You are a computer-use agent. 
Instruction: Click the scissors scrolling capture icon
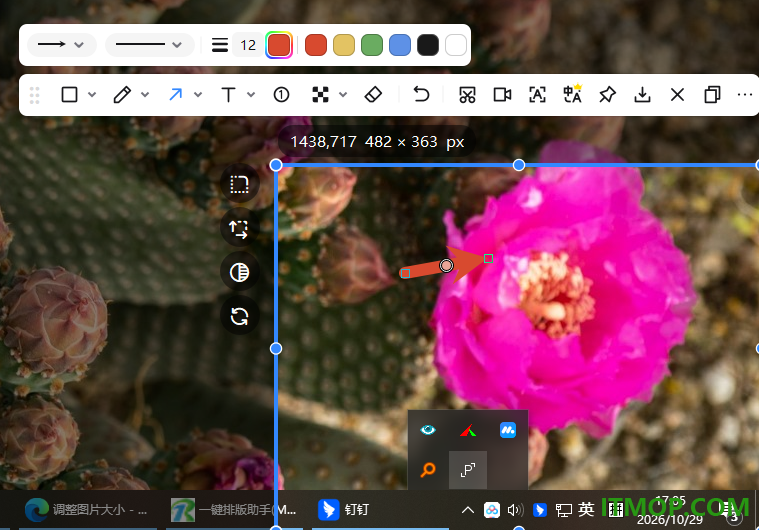tap(467, 95)
